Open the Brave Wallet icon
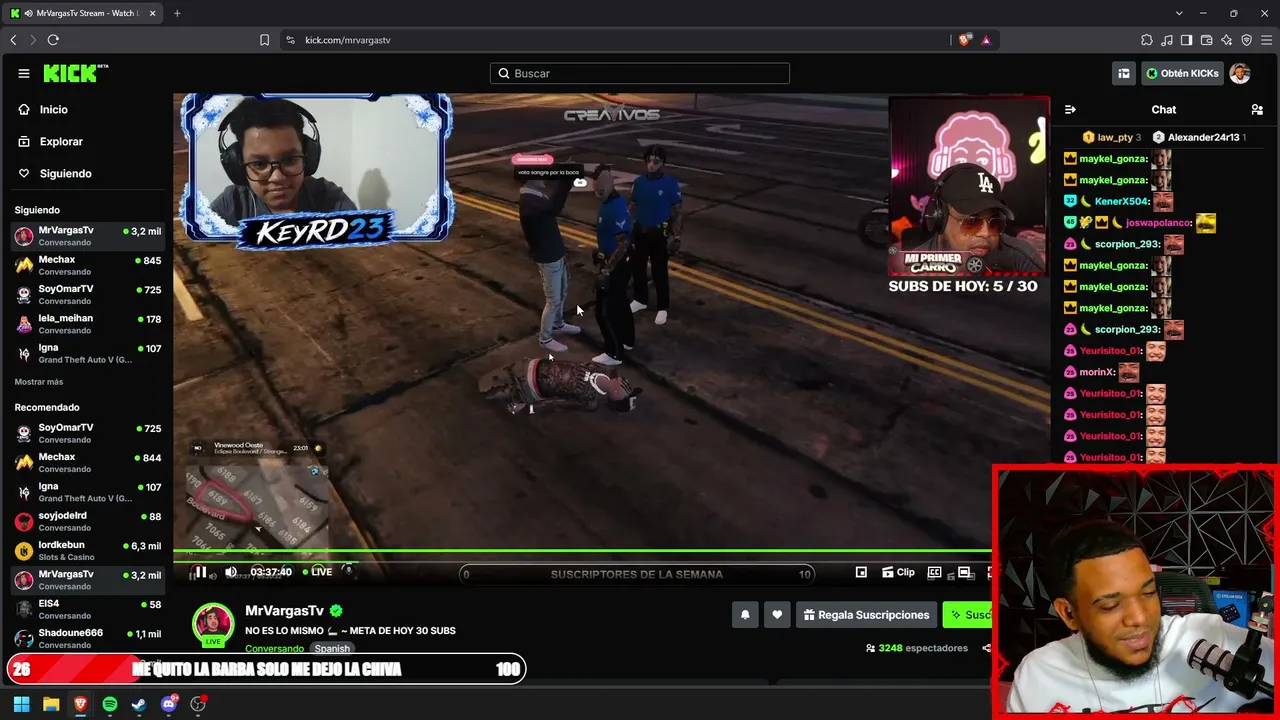The image size is (1280, 720). (x=1207, y=40)
